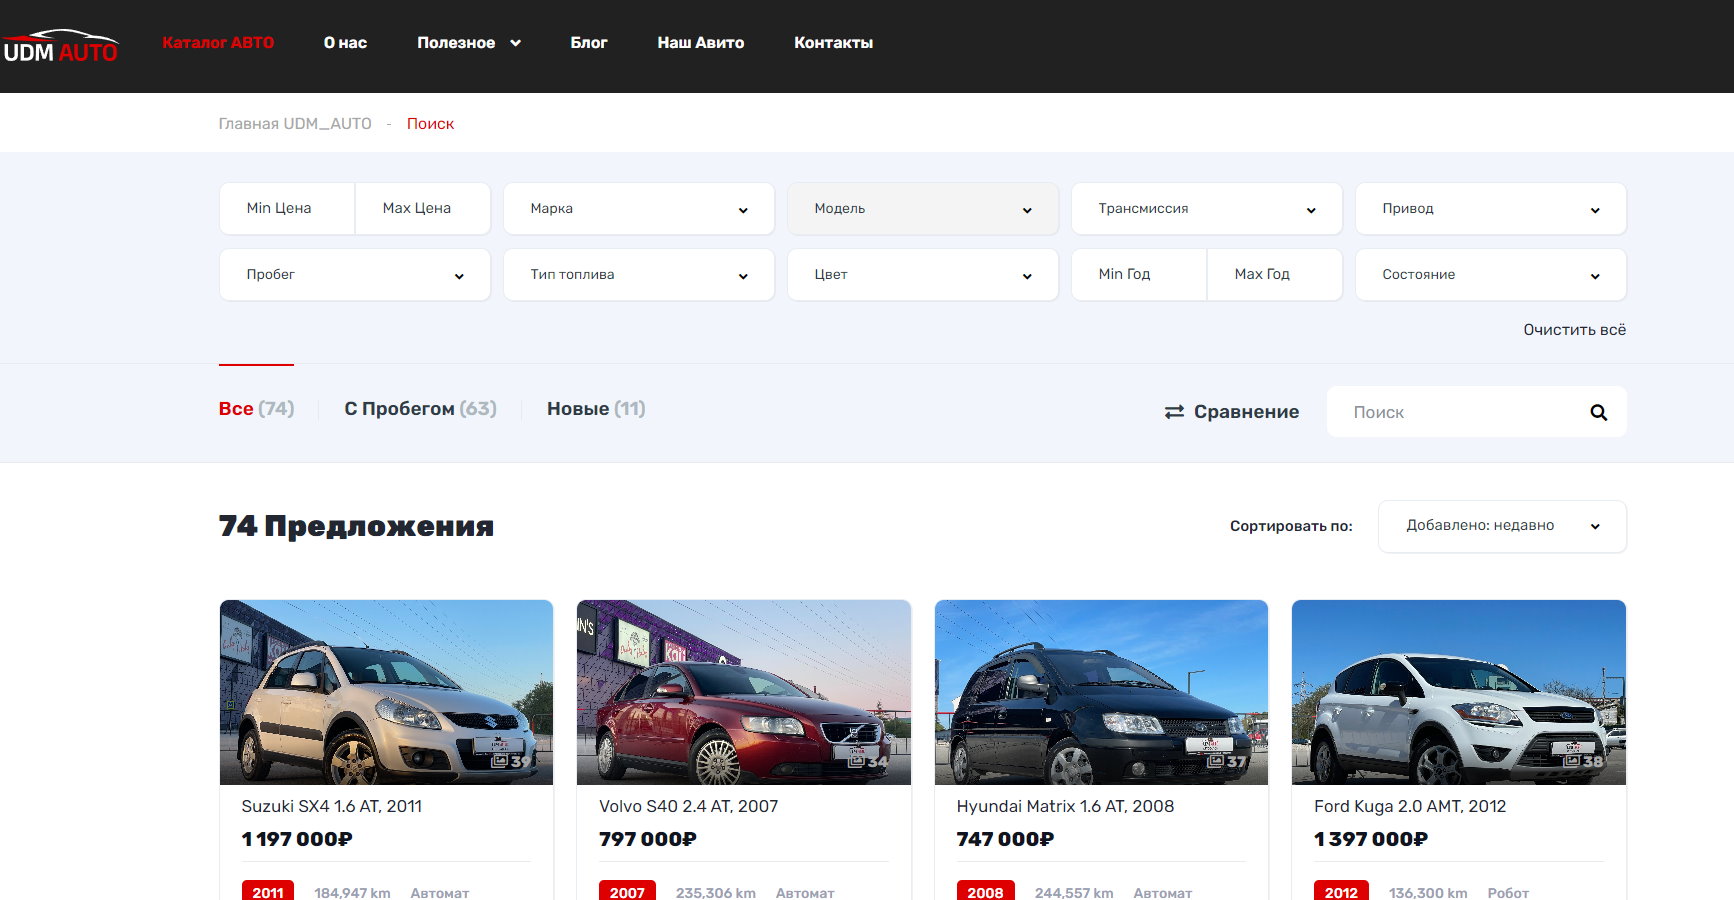Focus the Min Год field
The height and width of the screenshot is (900, 1734).
pos(1139,274)
